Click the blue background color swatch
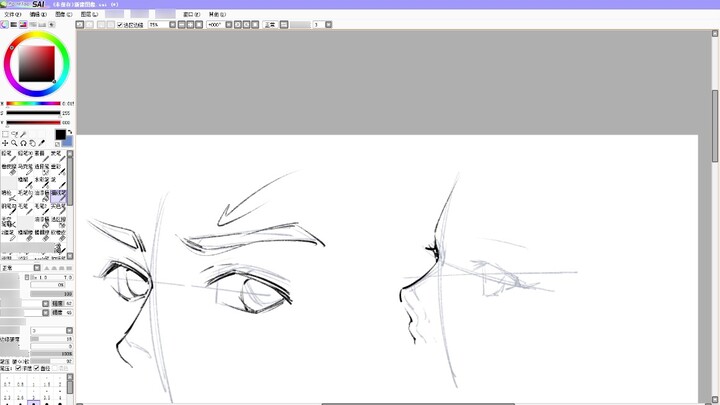This screenshot has width=720, height=405. coord(68,141)
